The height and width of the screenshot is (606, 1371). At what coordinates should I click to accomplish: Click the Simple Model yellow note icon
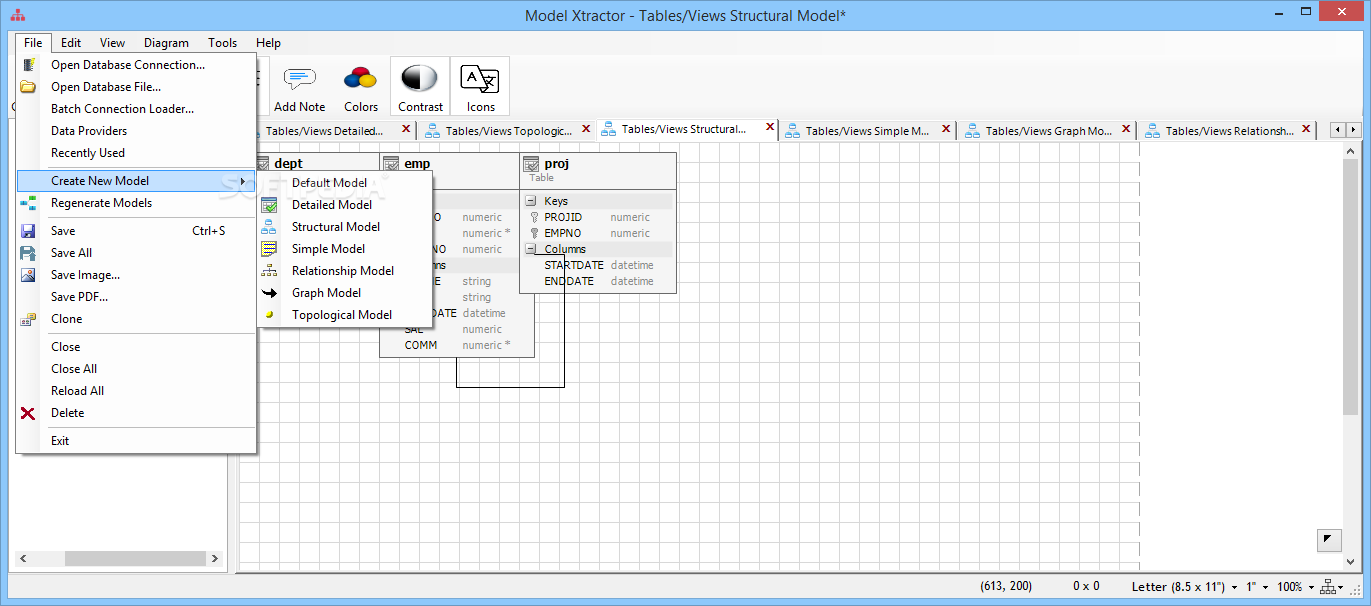tap(269, 249)
